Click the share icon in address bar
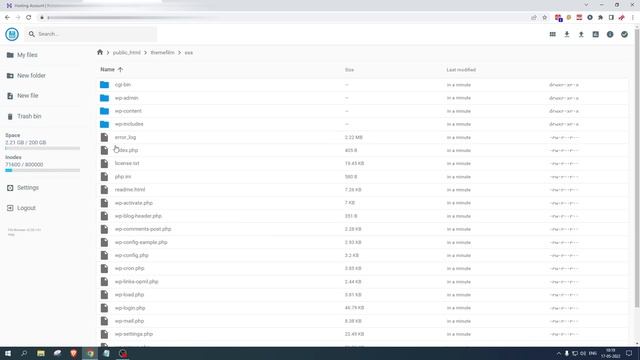Screen dimensions: 640x360 tap(533, 18)
